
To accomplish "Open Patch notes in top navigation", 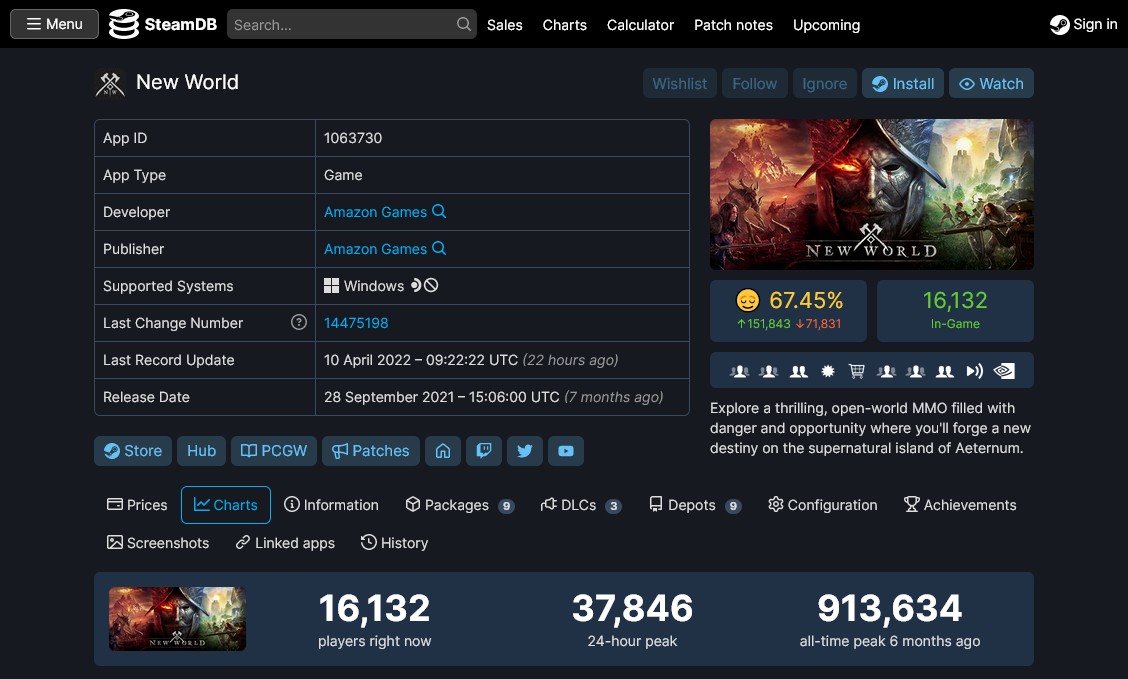I will (x=733, y=24).
